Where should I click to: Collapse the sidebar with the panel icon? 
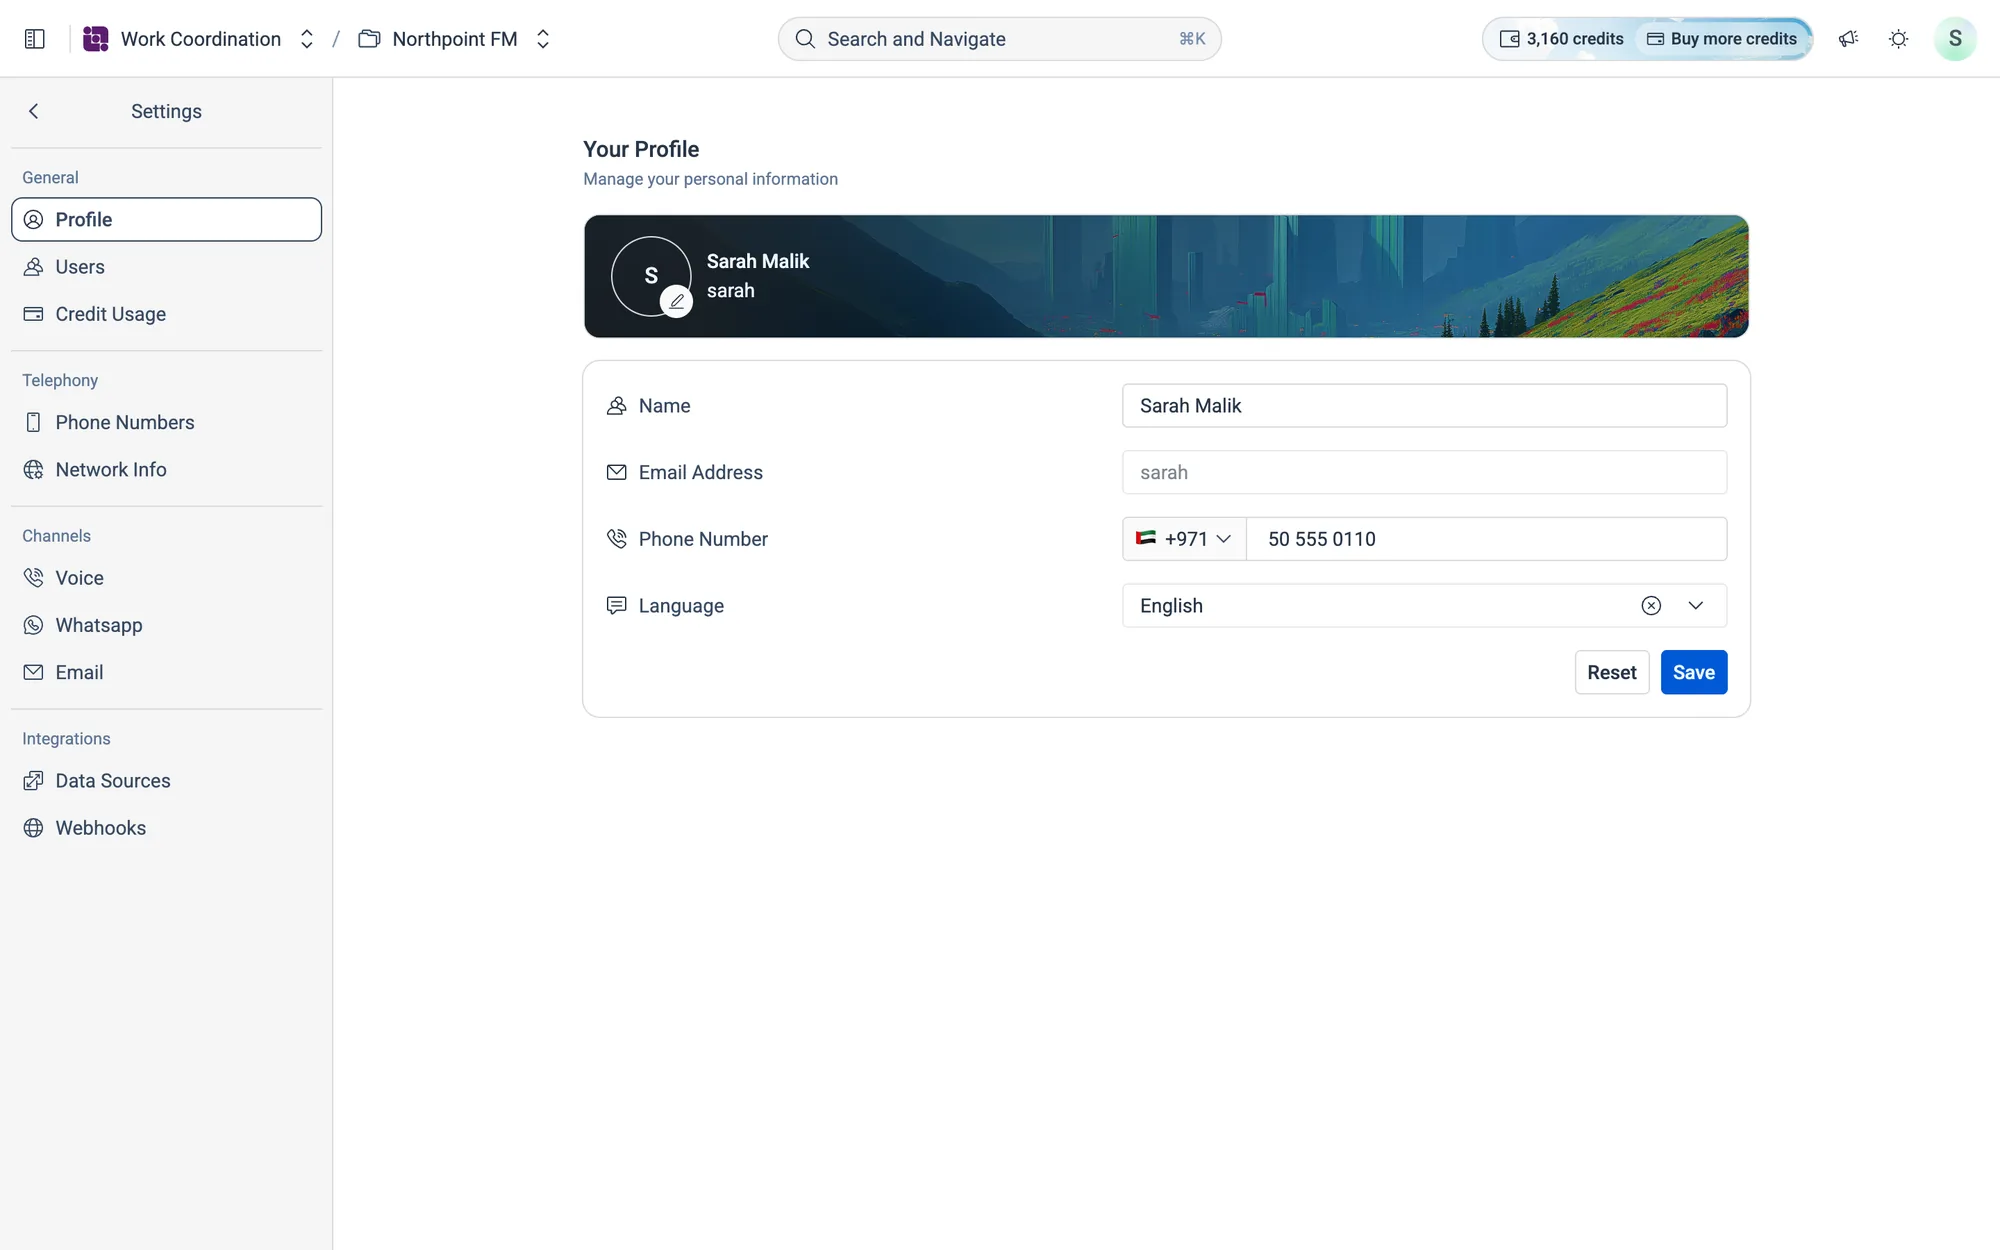point(35,39)
